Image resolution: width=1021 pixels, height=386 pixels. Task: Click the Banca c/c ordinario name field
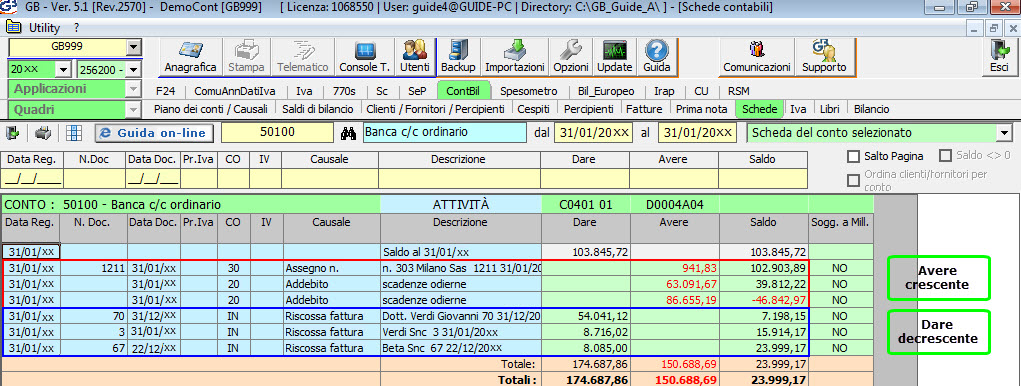pos(444,133)
